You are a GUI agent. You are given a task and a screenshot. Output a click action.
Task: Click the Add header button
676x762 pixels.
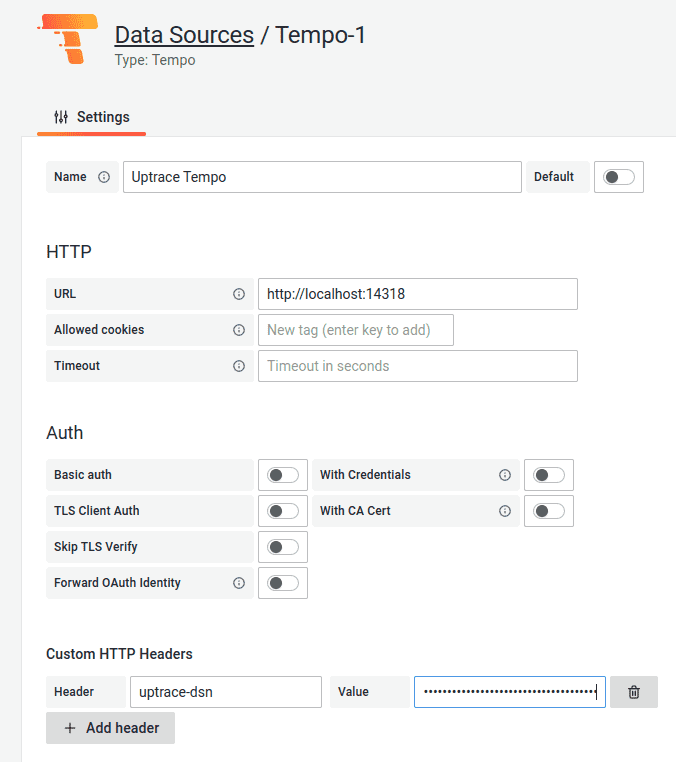[x=110, y=727]
